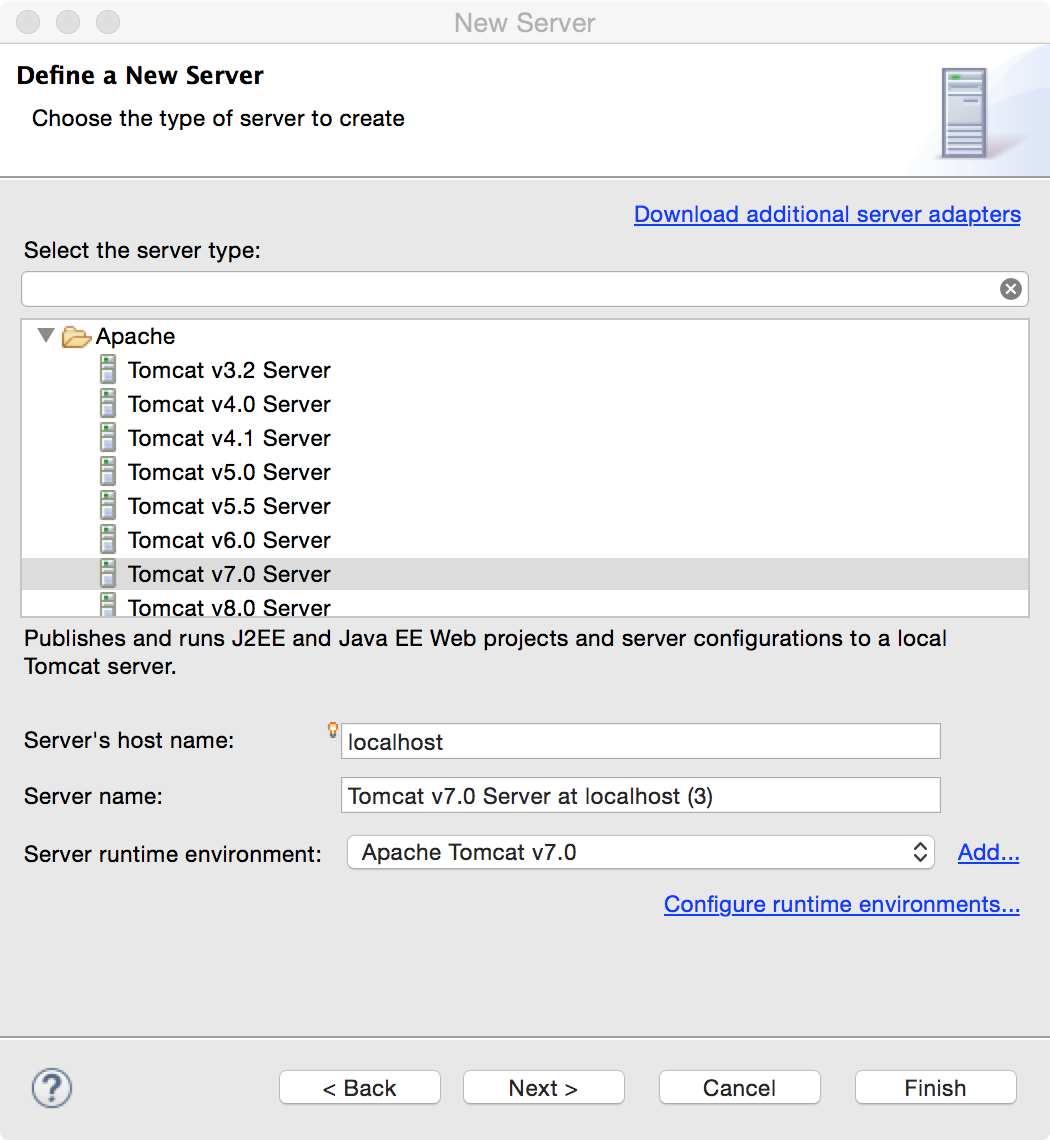The image size is (1050, 1140).
Task: Click the Tomcat v3.2 Server icon
Action: coord(108,369)
